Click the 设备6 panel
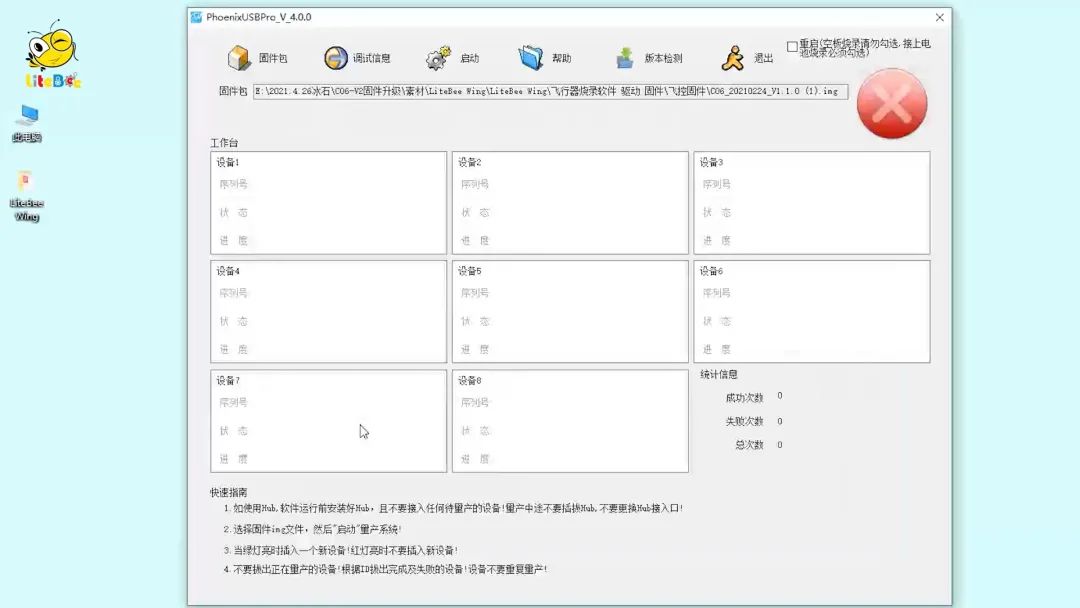 tap(812, 311)
